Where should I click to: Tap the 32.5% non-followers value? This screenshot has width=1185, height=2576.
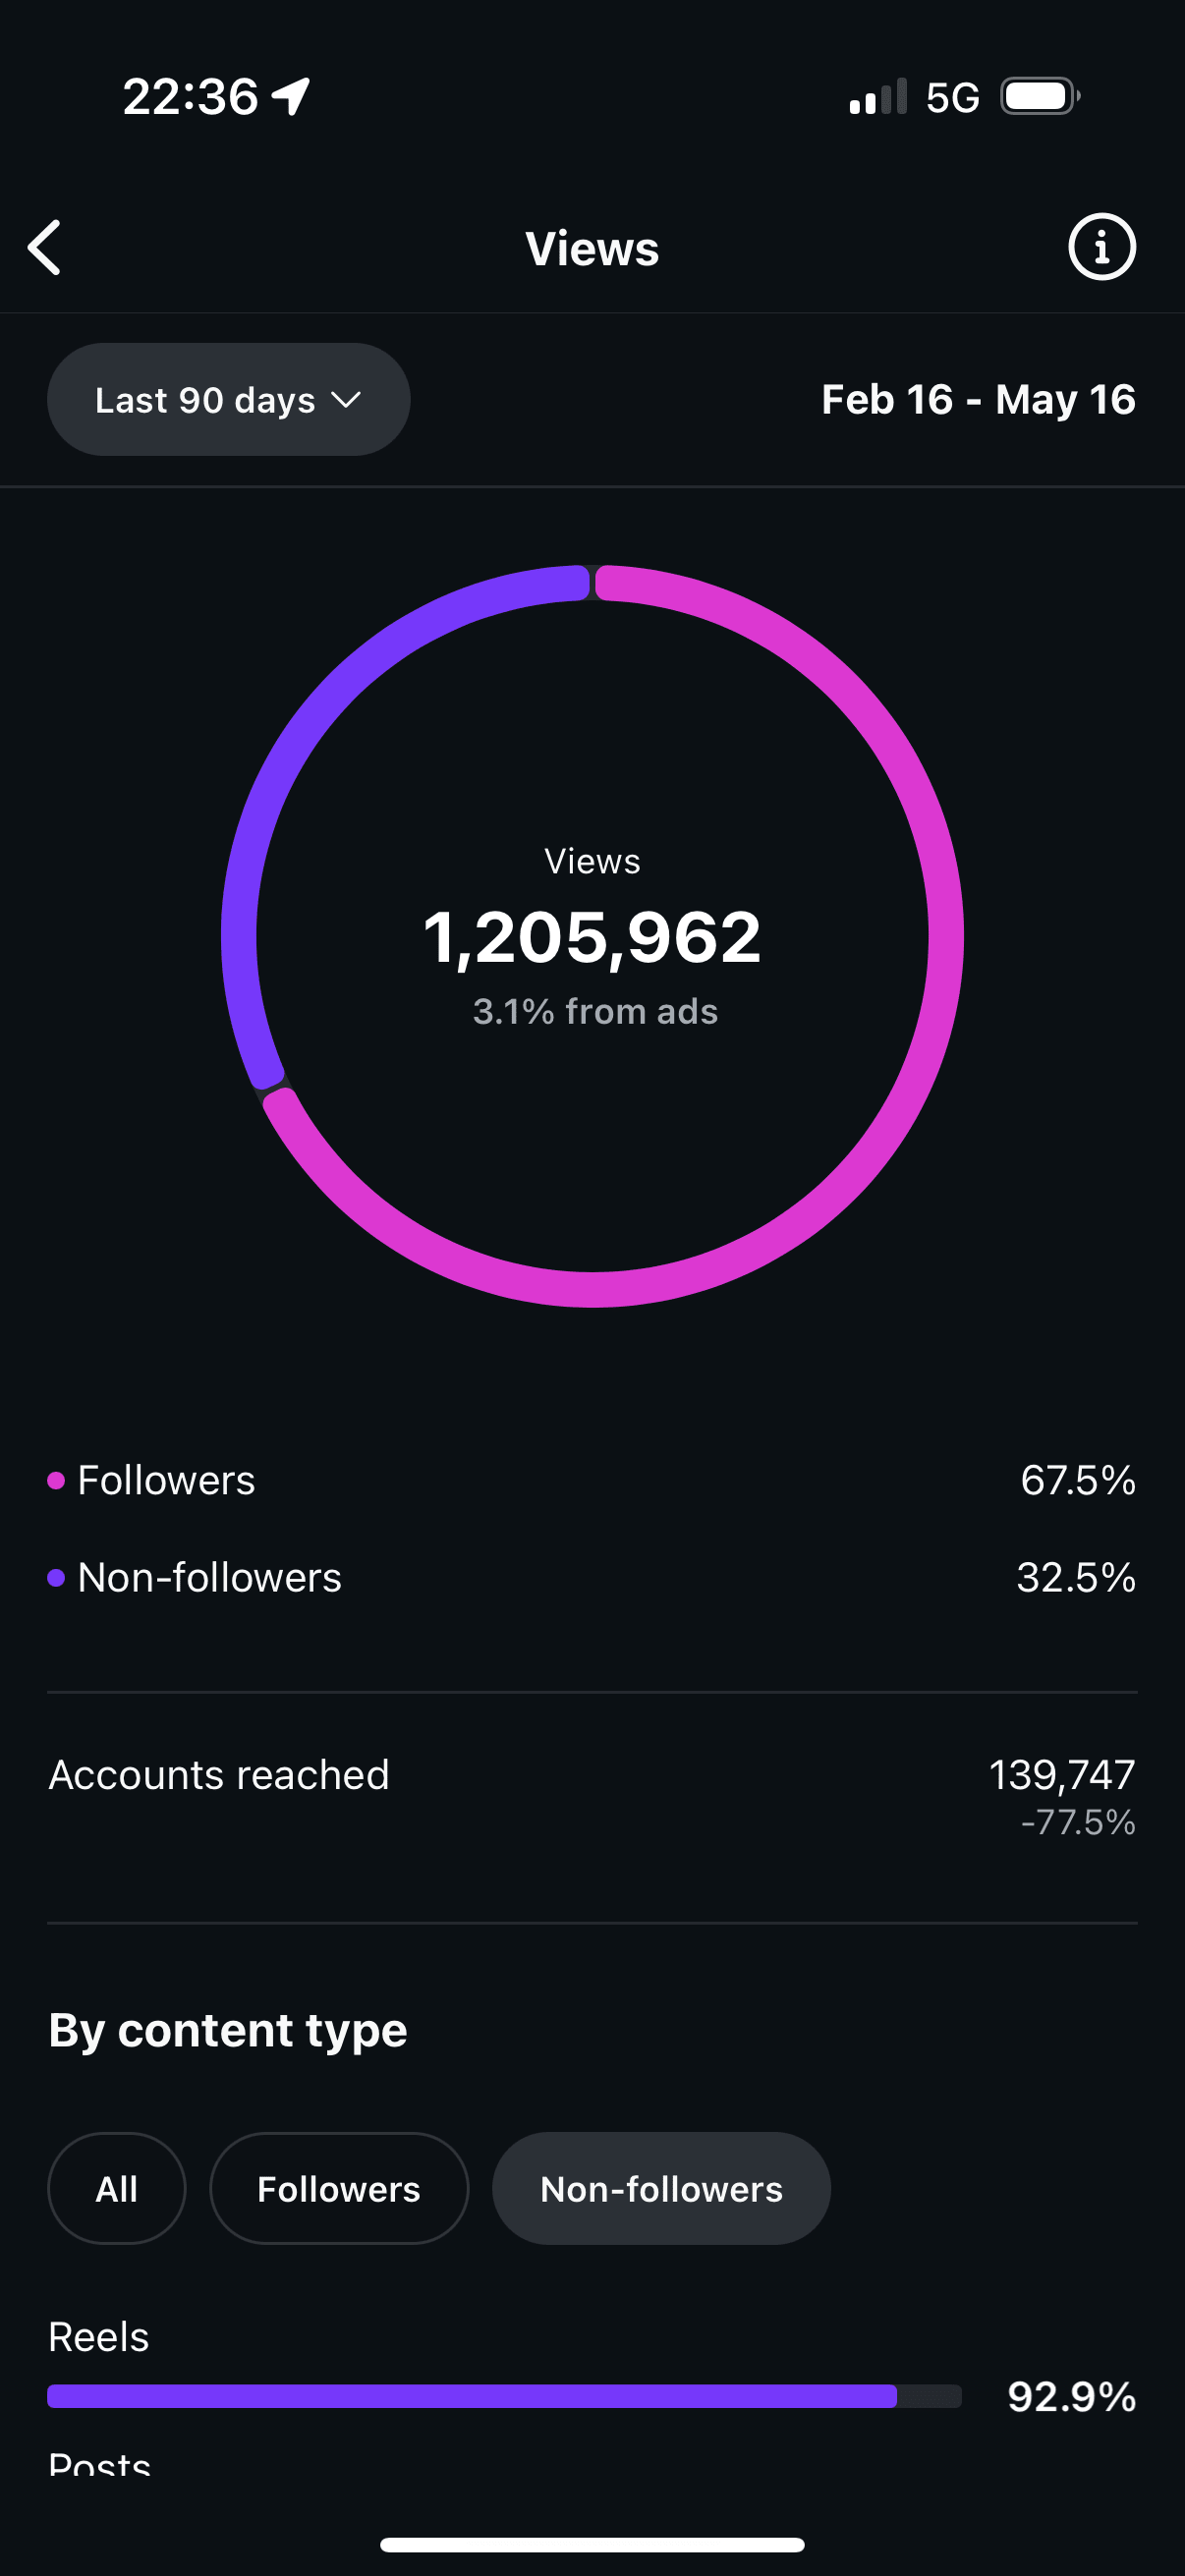click(1076, 1577)
